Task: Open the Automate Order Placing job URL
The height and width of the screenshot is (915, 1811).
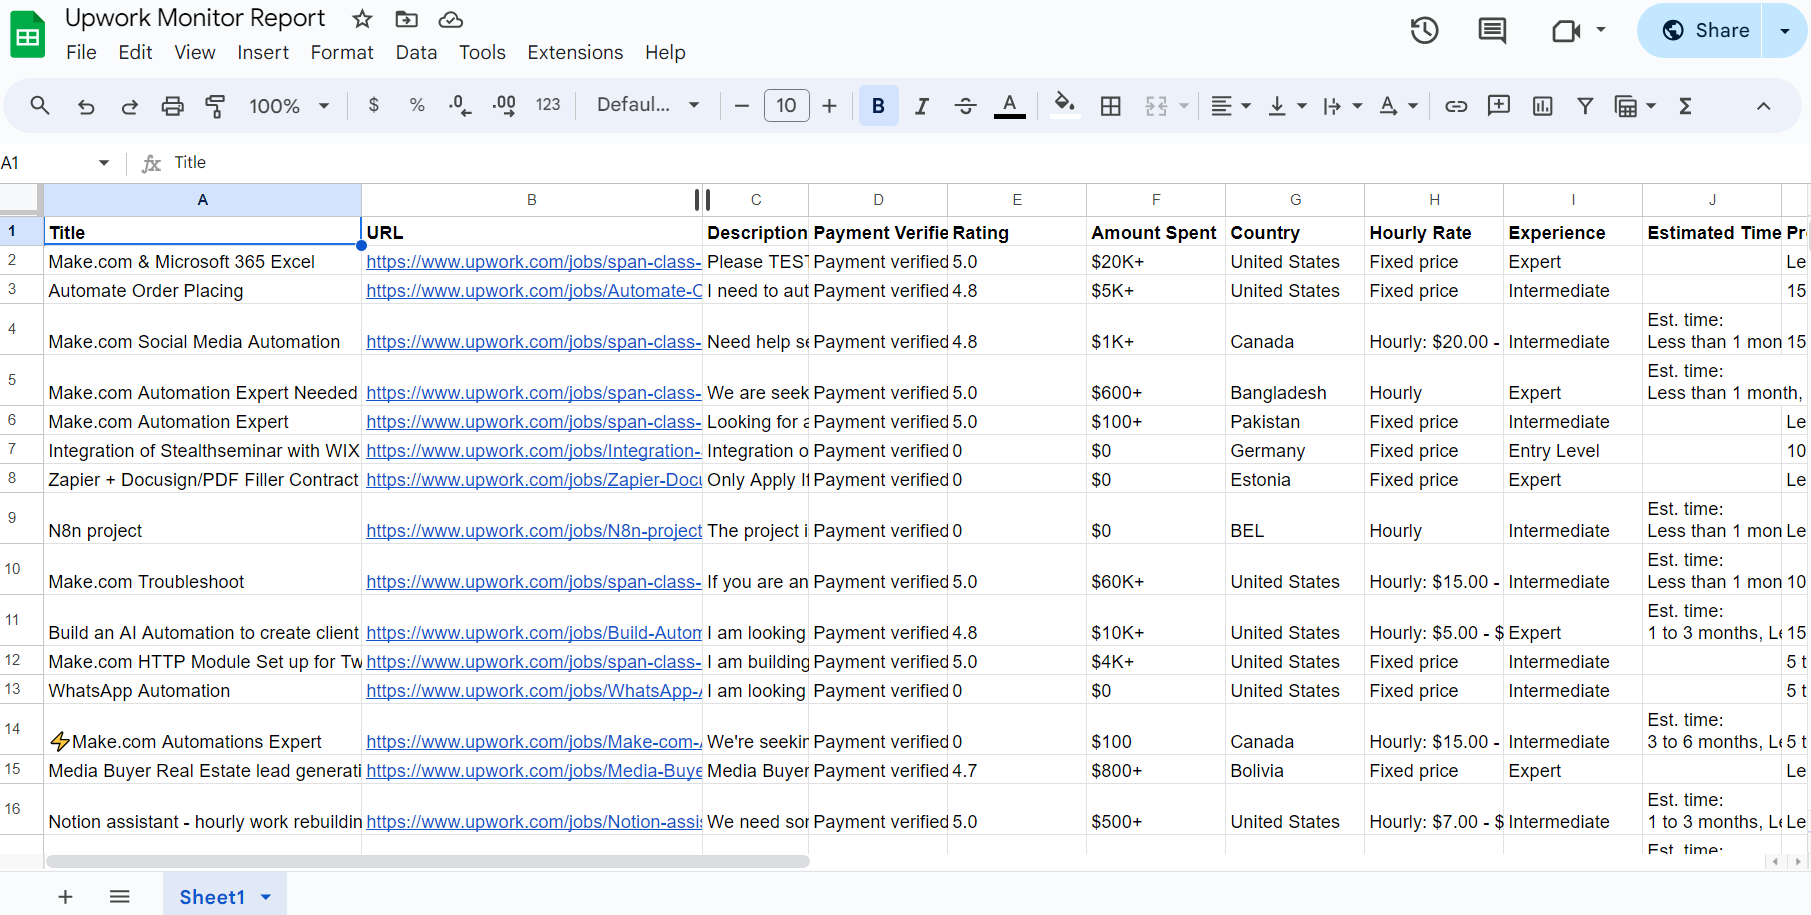Action: 533,291
